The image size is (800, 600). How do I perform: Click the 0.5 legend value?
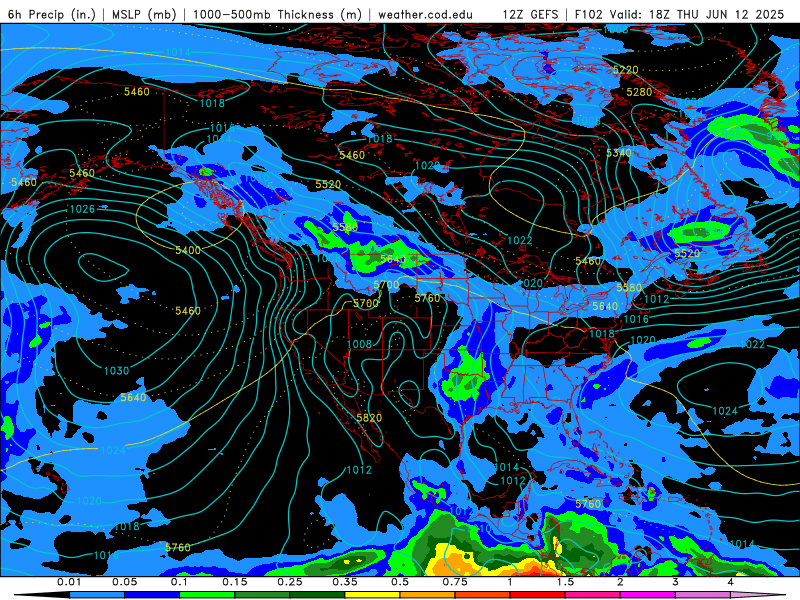[400, 582]
